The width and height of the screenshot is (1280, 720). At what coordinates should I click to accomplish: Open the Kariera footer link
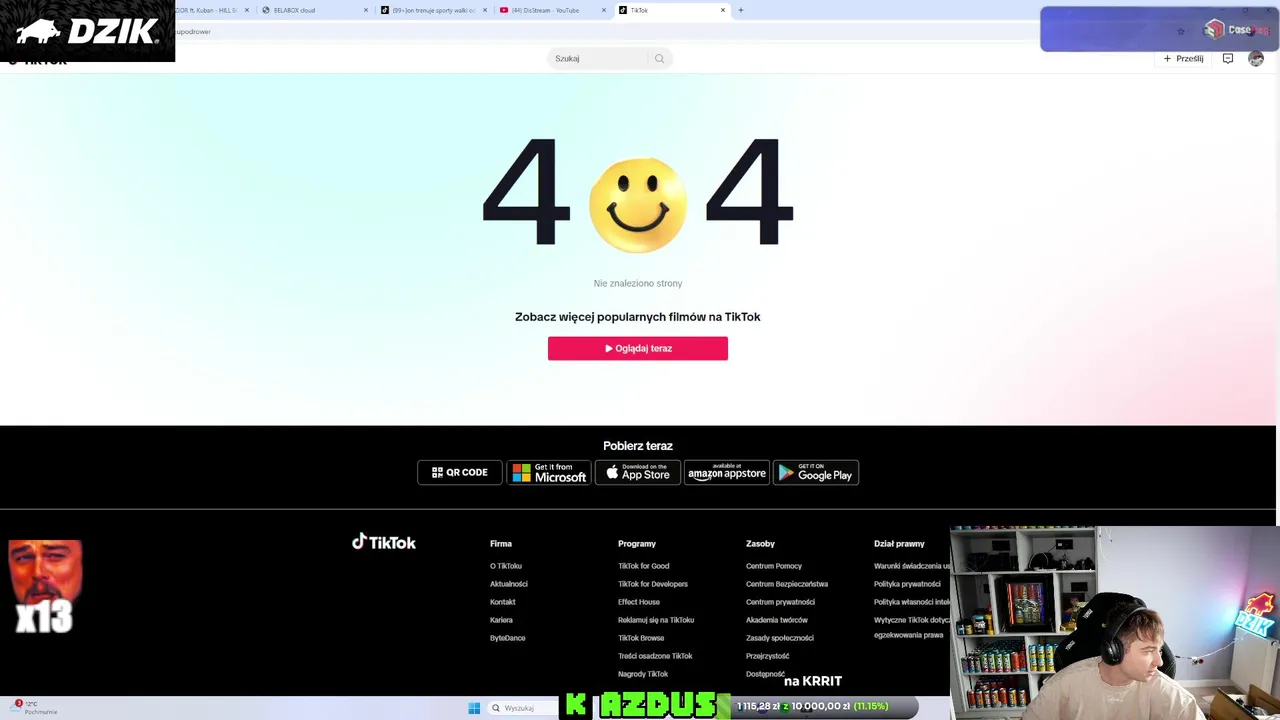(501, 620)
